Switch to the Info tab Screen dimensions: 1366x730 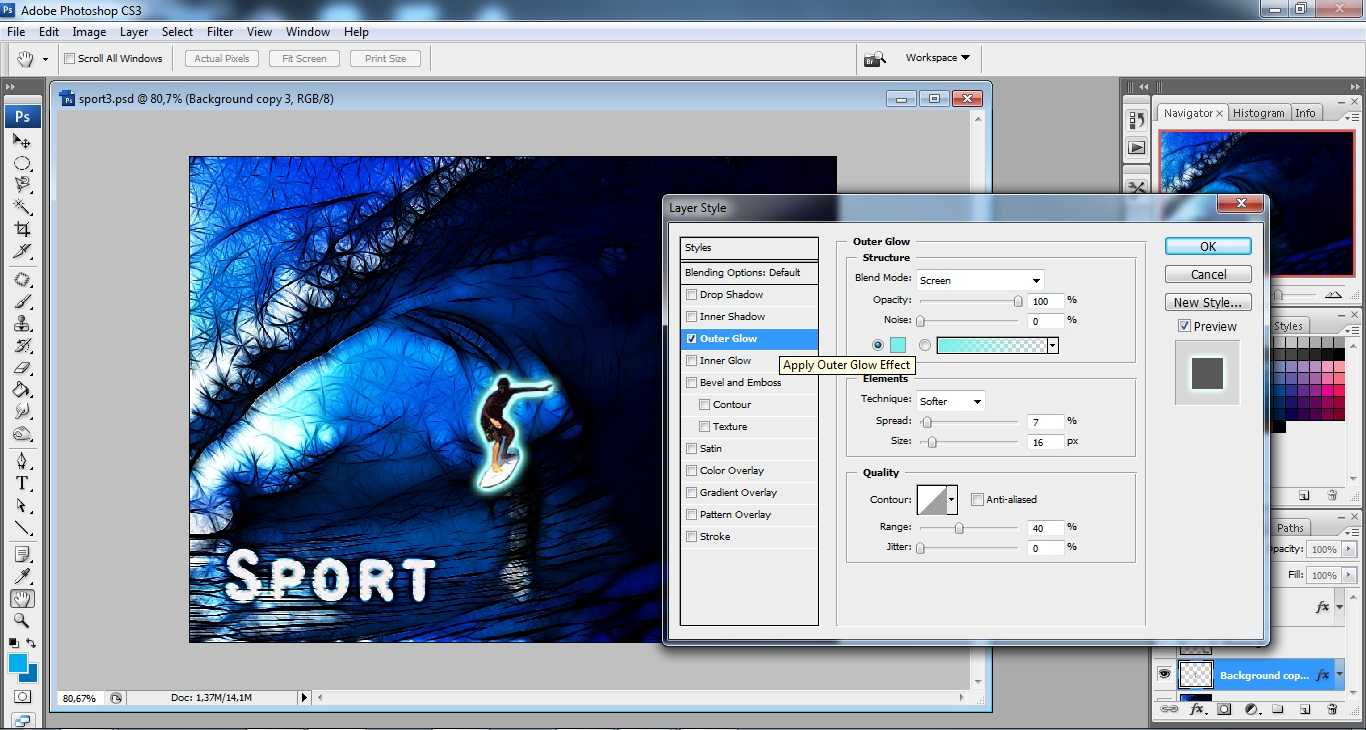pos(1306,113)
